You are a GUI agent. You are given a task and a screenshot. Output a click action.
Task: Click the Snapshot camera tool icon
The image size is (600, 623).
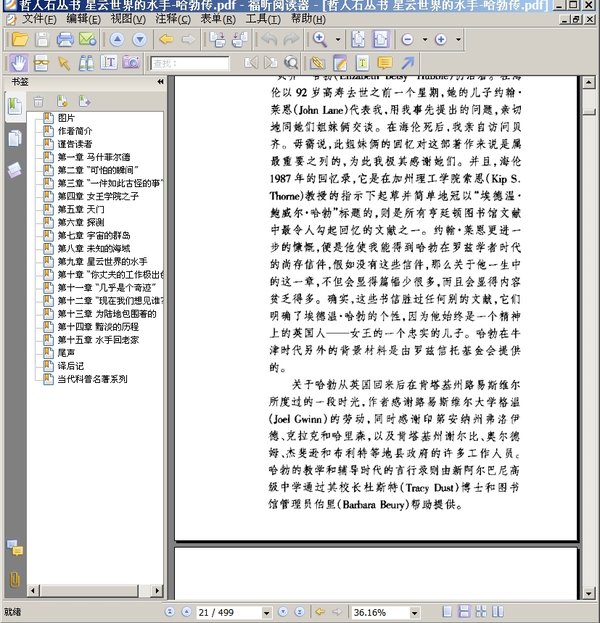[x=131, y=63]
